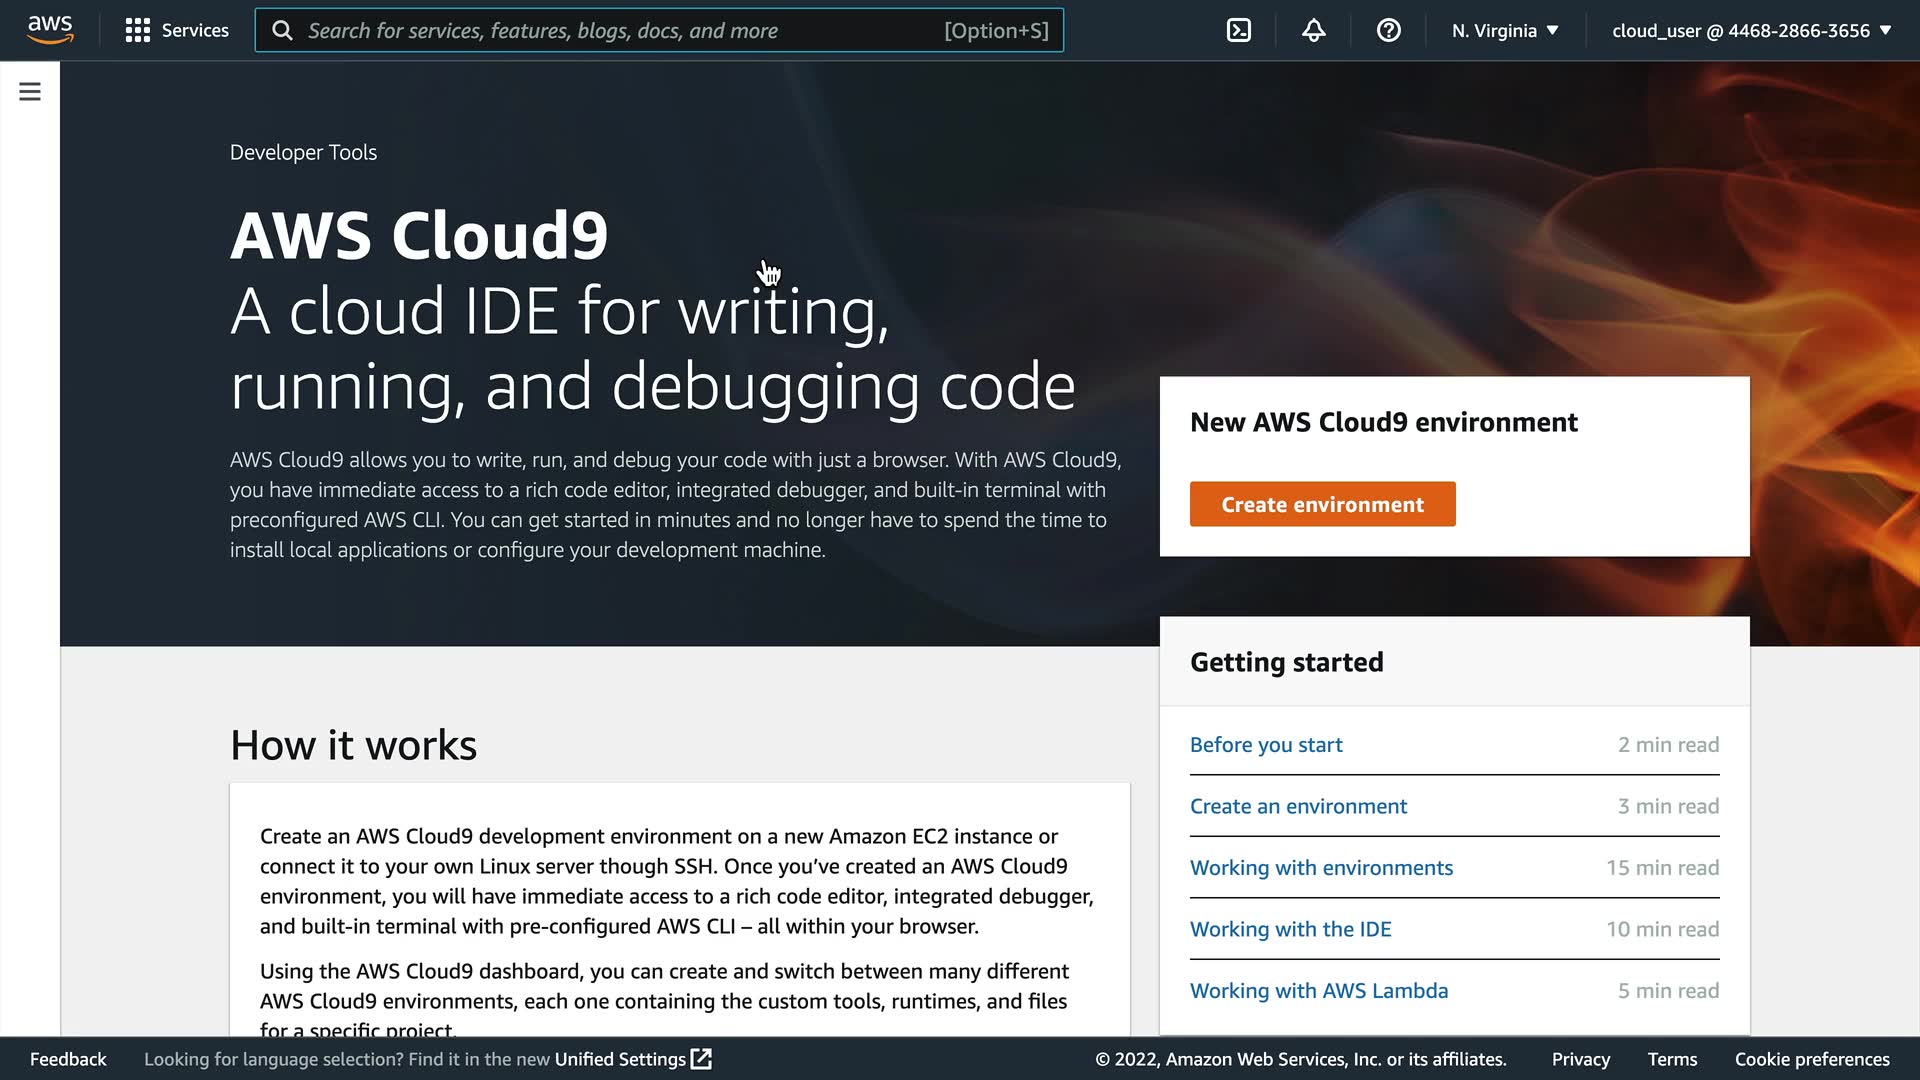The width and height of the screenshot is (1920, 1080).
Task: Expand the hamburger side navigation menu
Action: tap(30, 92)
